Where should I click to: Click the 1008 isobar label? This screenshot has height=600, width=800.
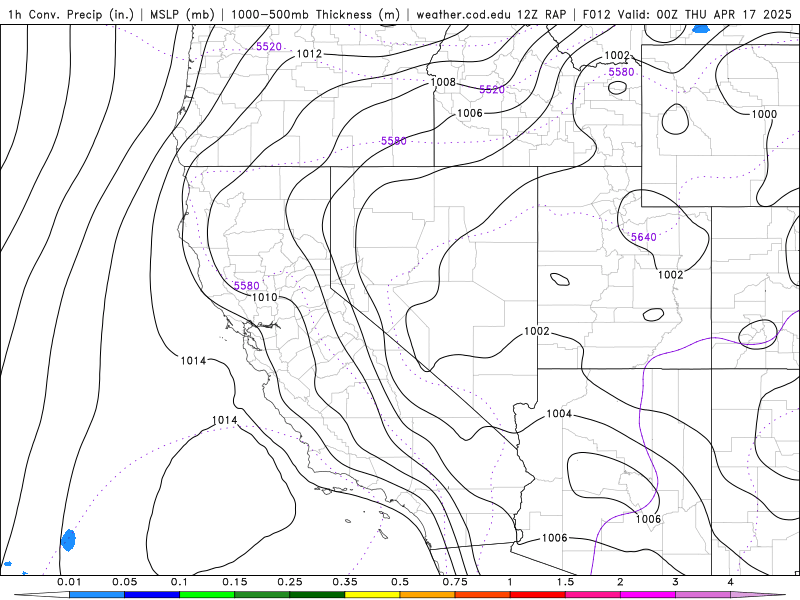click(x=443, y=82)
